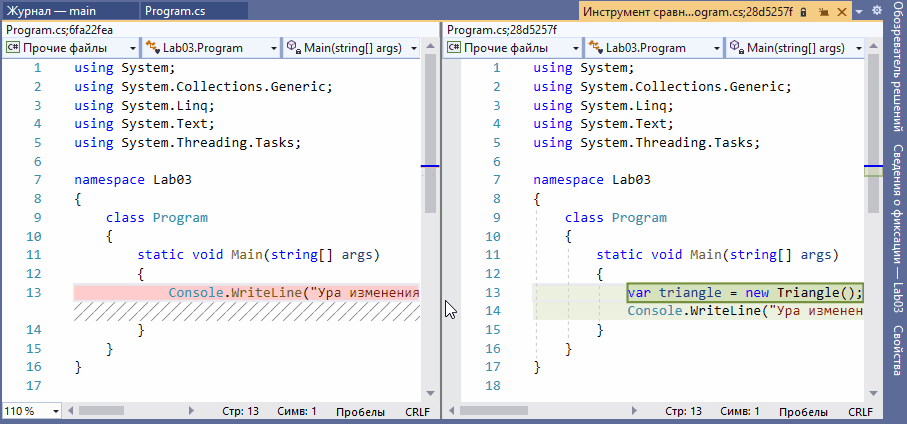Screen dimensions: 907x424
Task: Click left pane horizontal scroll right arrow
Action: pos(191,411)
